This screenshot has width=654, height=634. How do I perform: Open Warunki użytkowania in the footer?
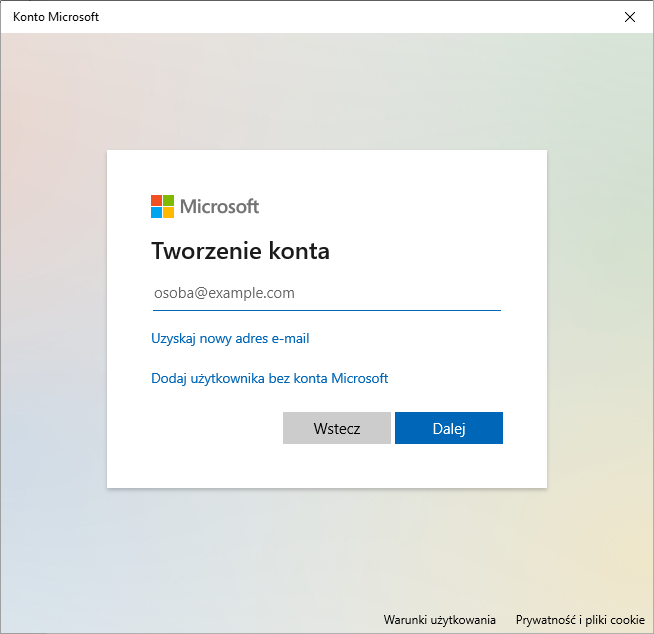pyautogui.click(x=439, y=620)
